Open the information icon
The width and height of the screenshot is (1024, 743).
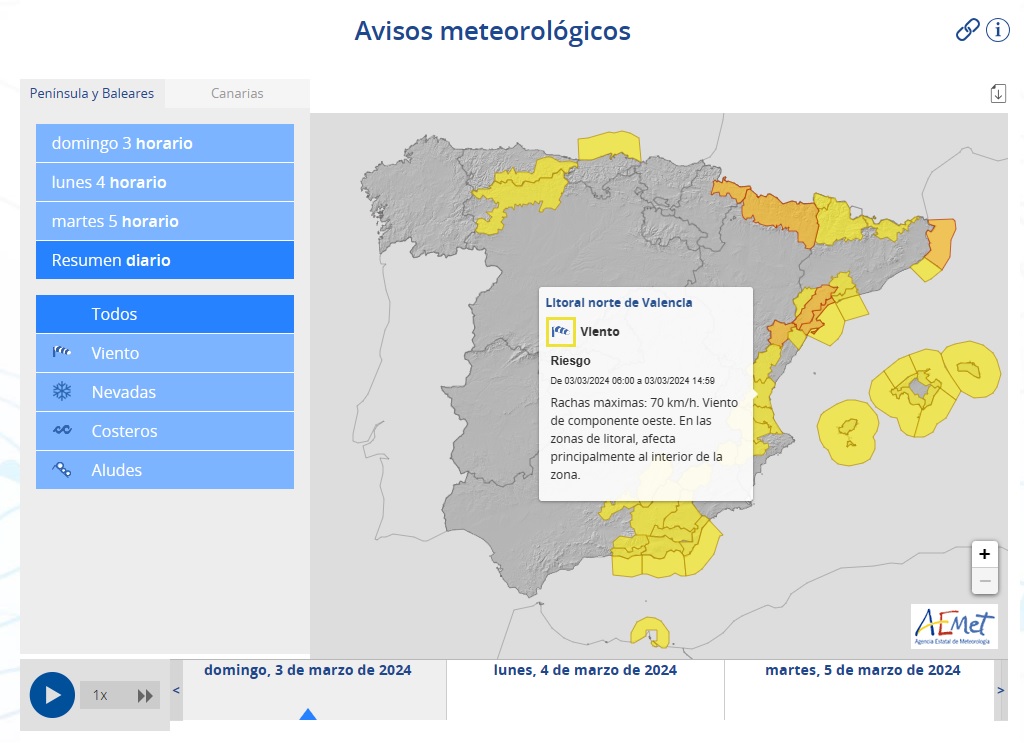tap(998, 30)
